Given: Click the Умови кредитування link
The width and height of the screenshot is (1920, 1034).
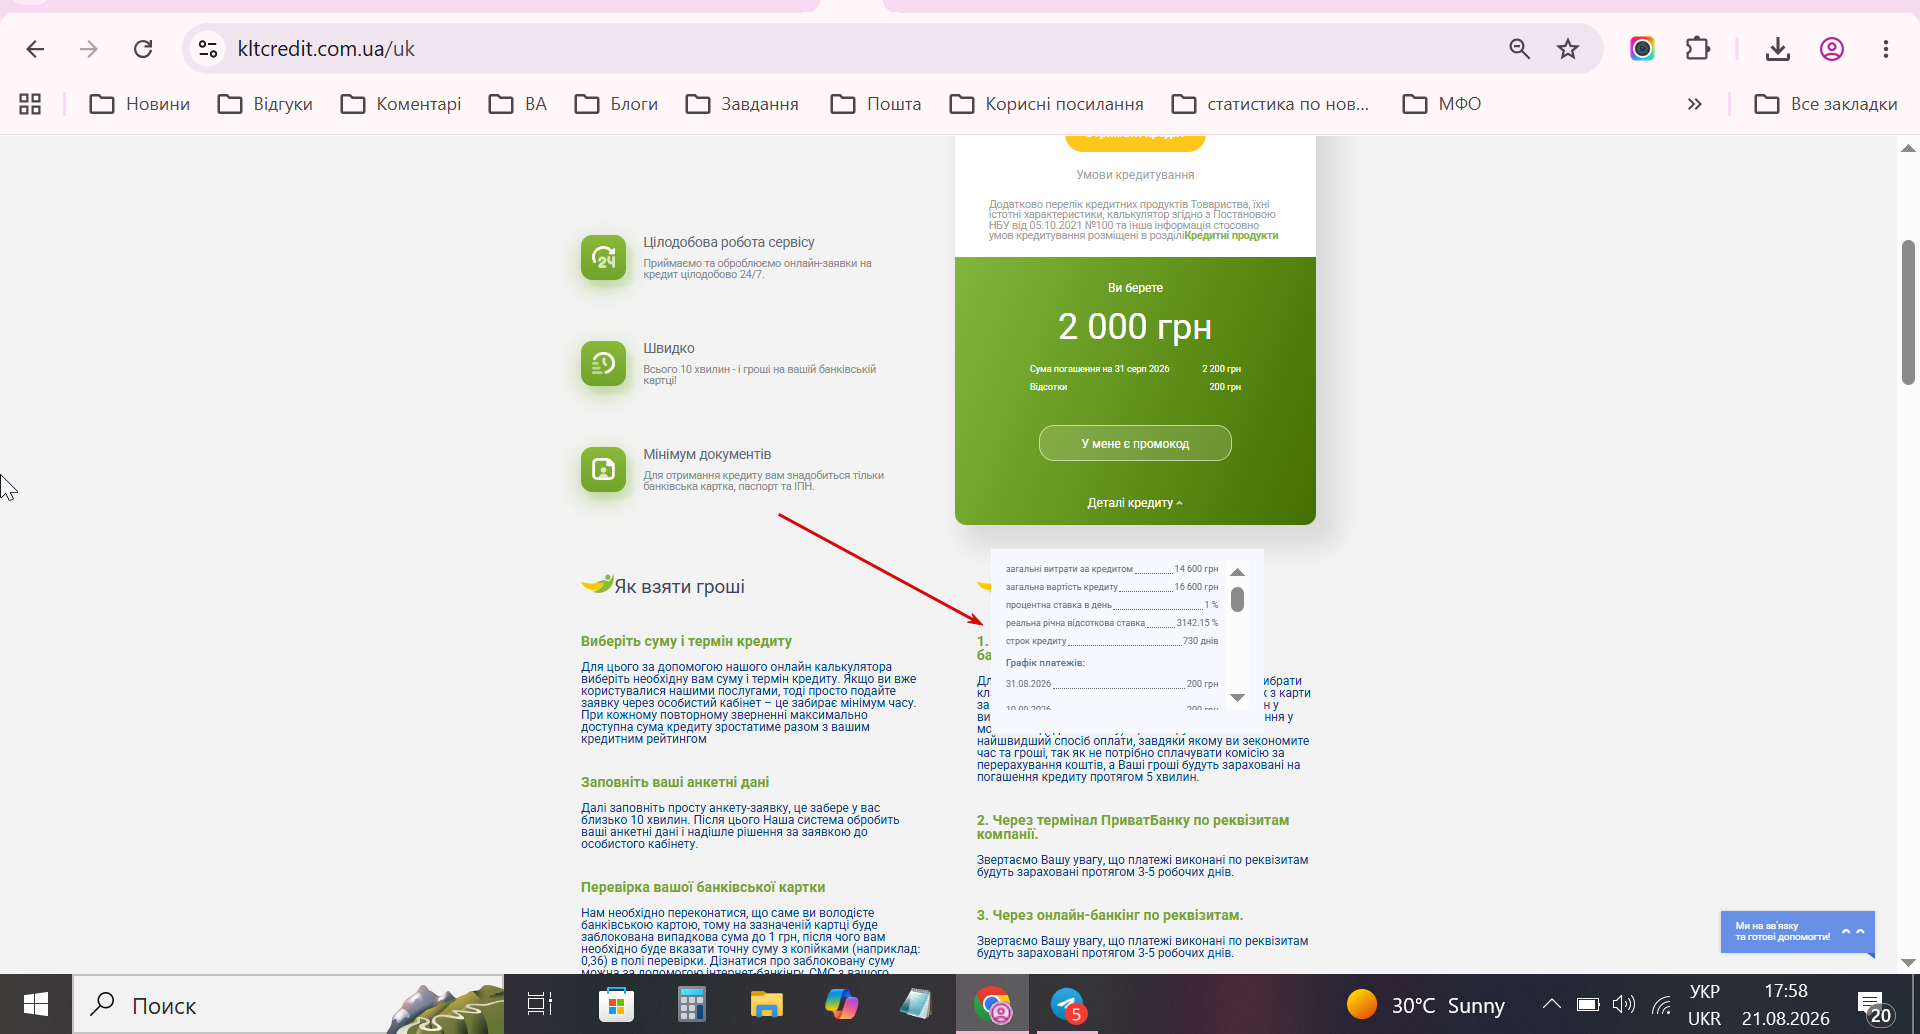Looking at the screenshot, I should click(x=1135, y=175).
